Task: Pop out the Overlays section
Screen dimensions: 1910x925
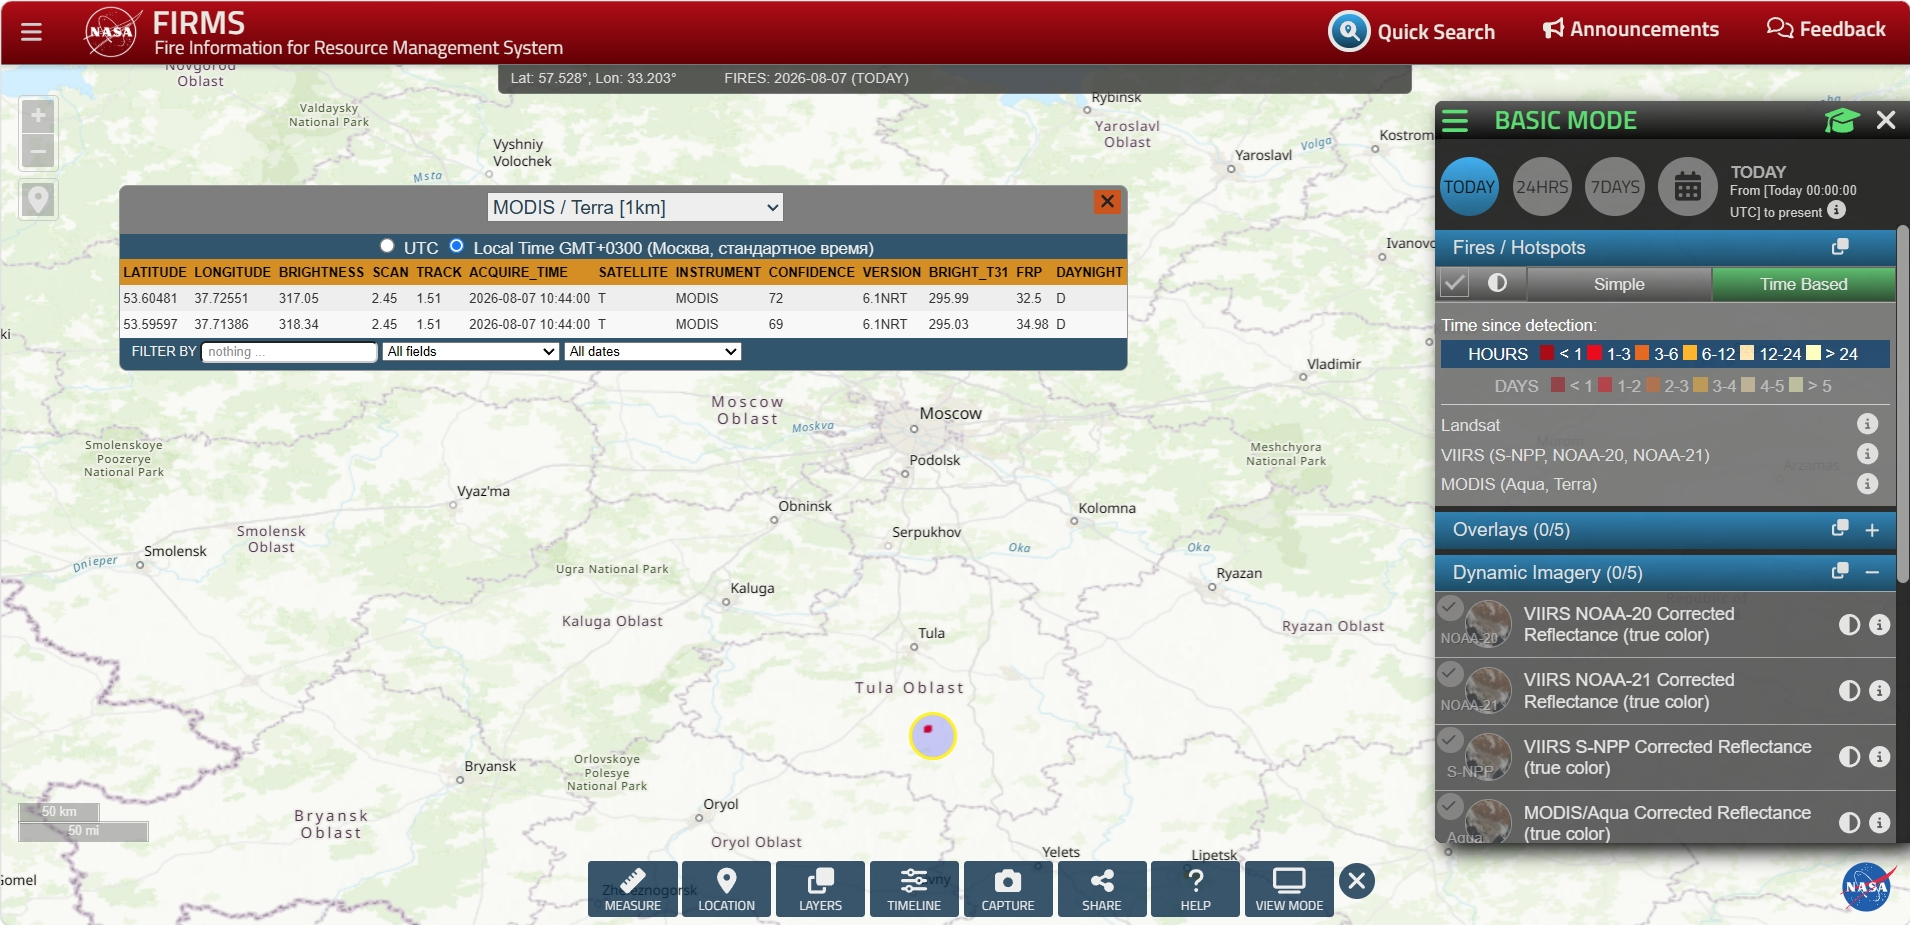Action: (1840, 528)
